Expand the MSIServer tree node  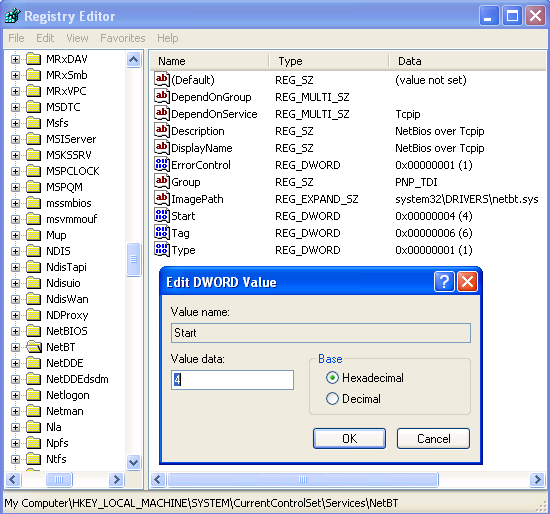[x=15, y=139]
